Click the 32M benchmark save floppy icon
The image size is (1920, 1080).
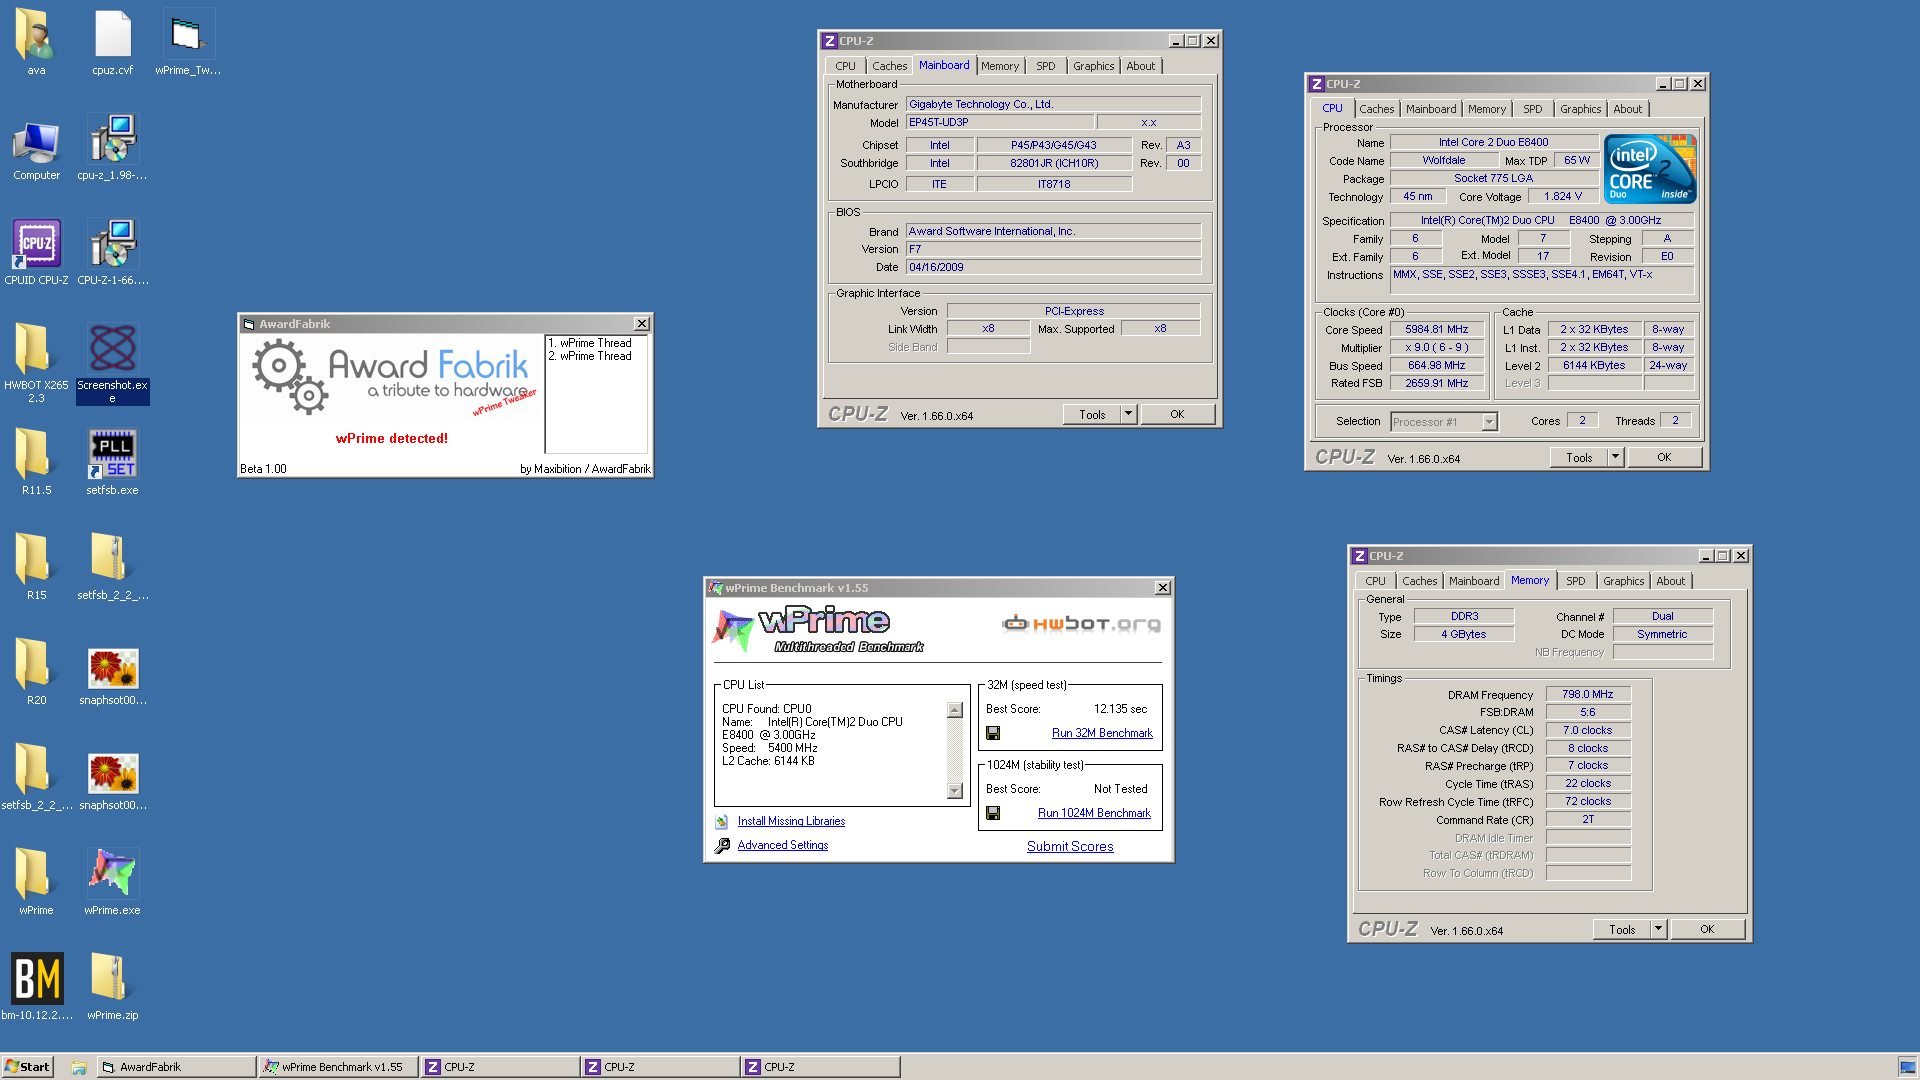point(993,733)
